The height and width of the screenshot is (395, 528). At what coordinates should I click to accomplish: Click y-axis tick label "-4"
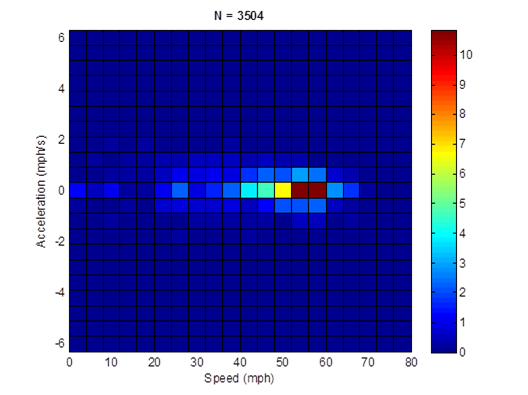pos(60,292)
